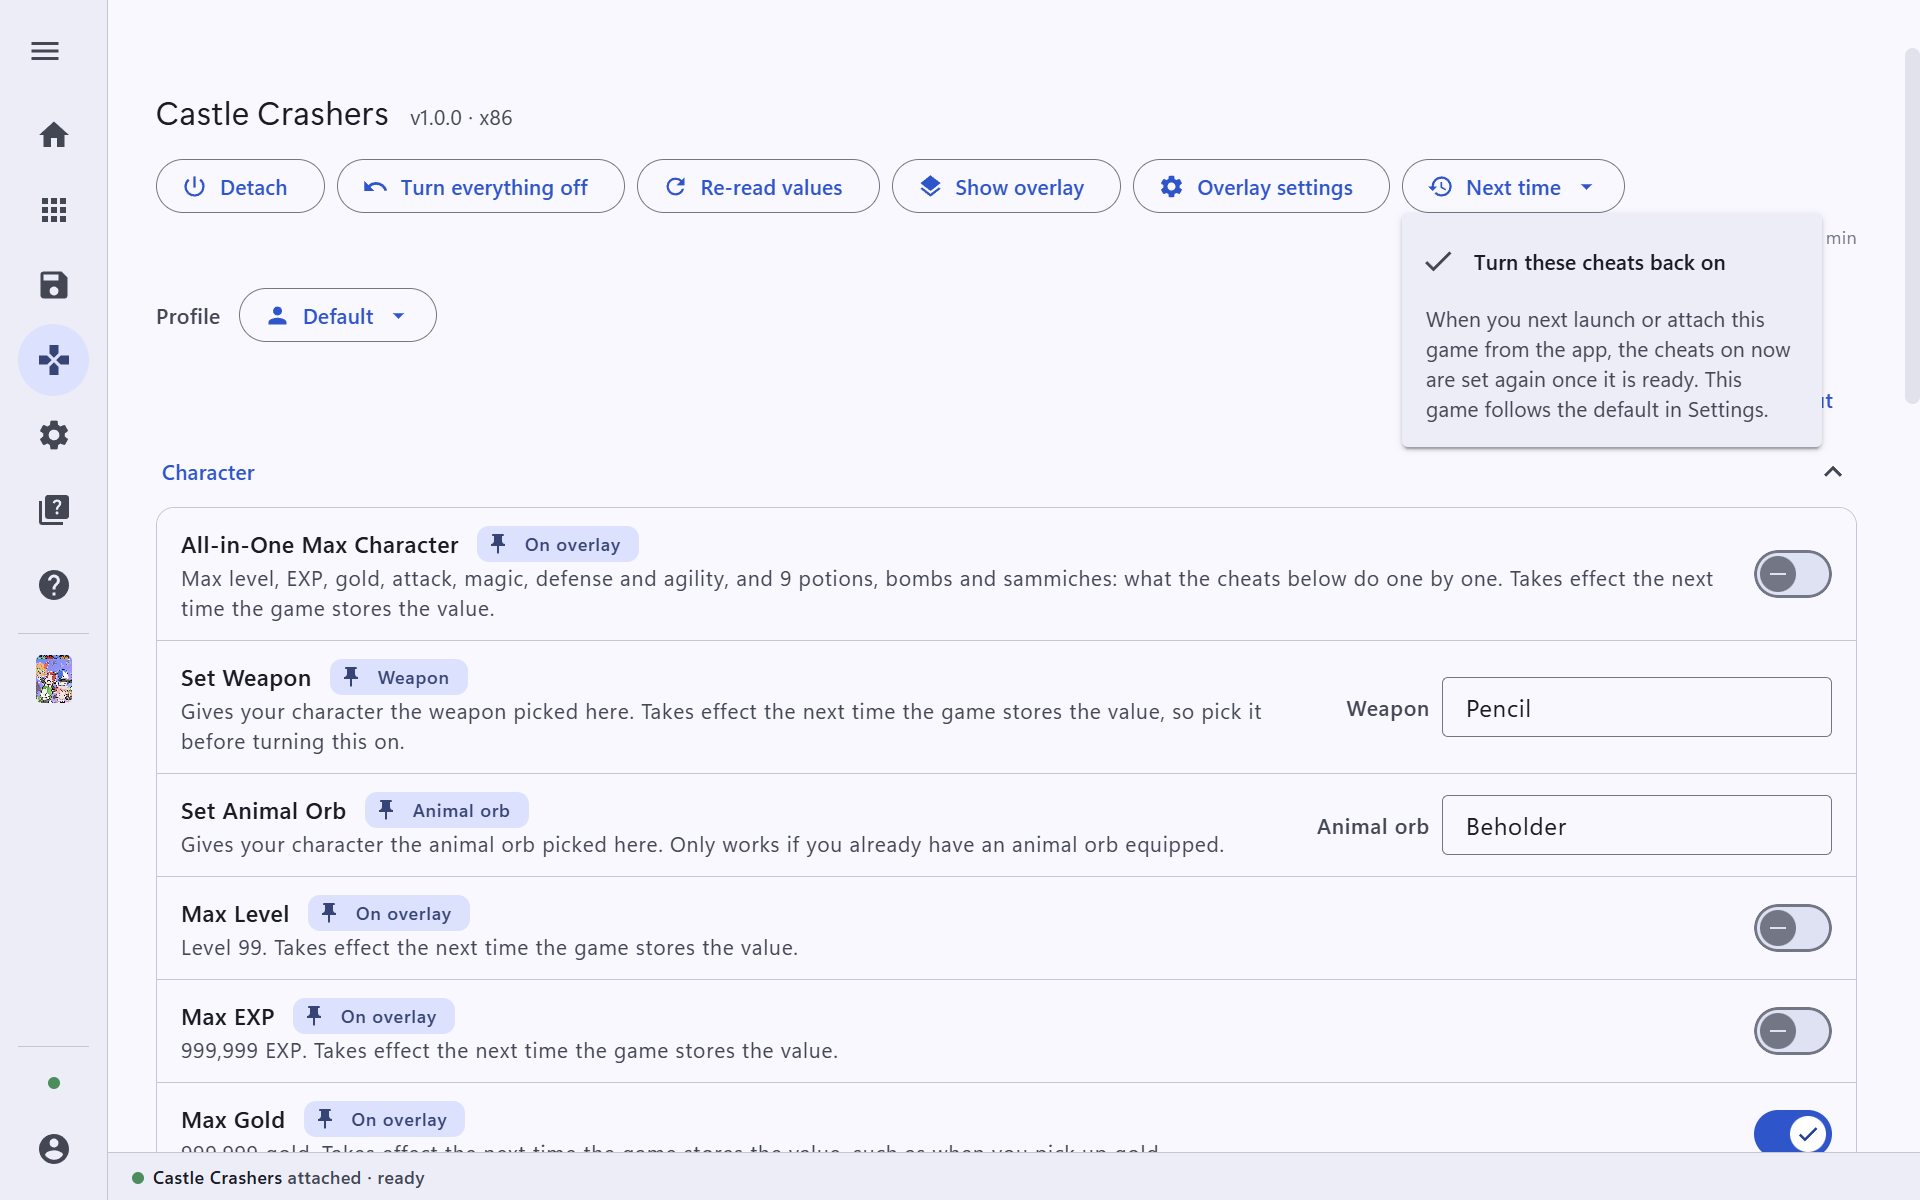The image size is (1920, 1200).
Task: Open the account profile icon in sidebar
Action: [54, 1149]
